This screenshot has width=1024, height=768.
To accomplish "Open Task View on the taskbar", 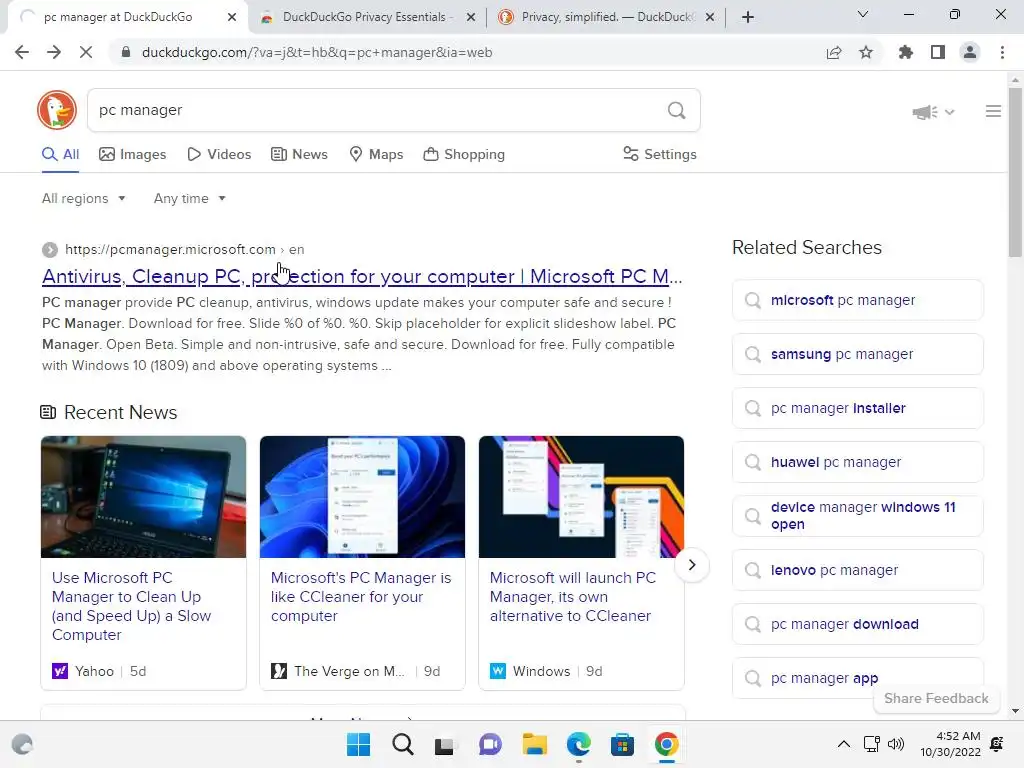I will 445,744.
